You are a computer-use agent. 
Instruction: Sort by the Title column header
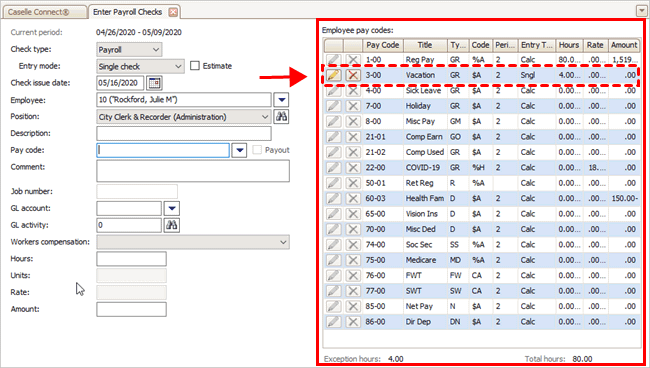[425, 45]
